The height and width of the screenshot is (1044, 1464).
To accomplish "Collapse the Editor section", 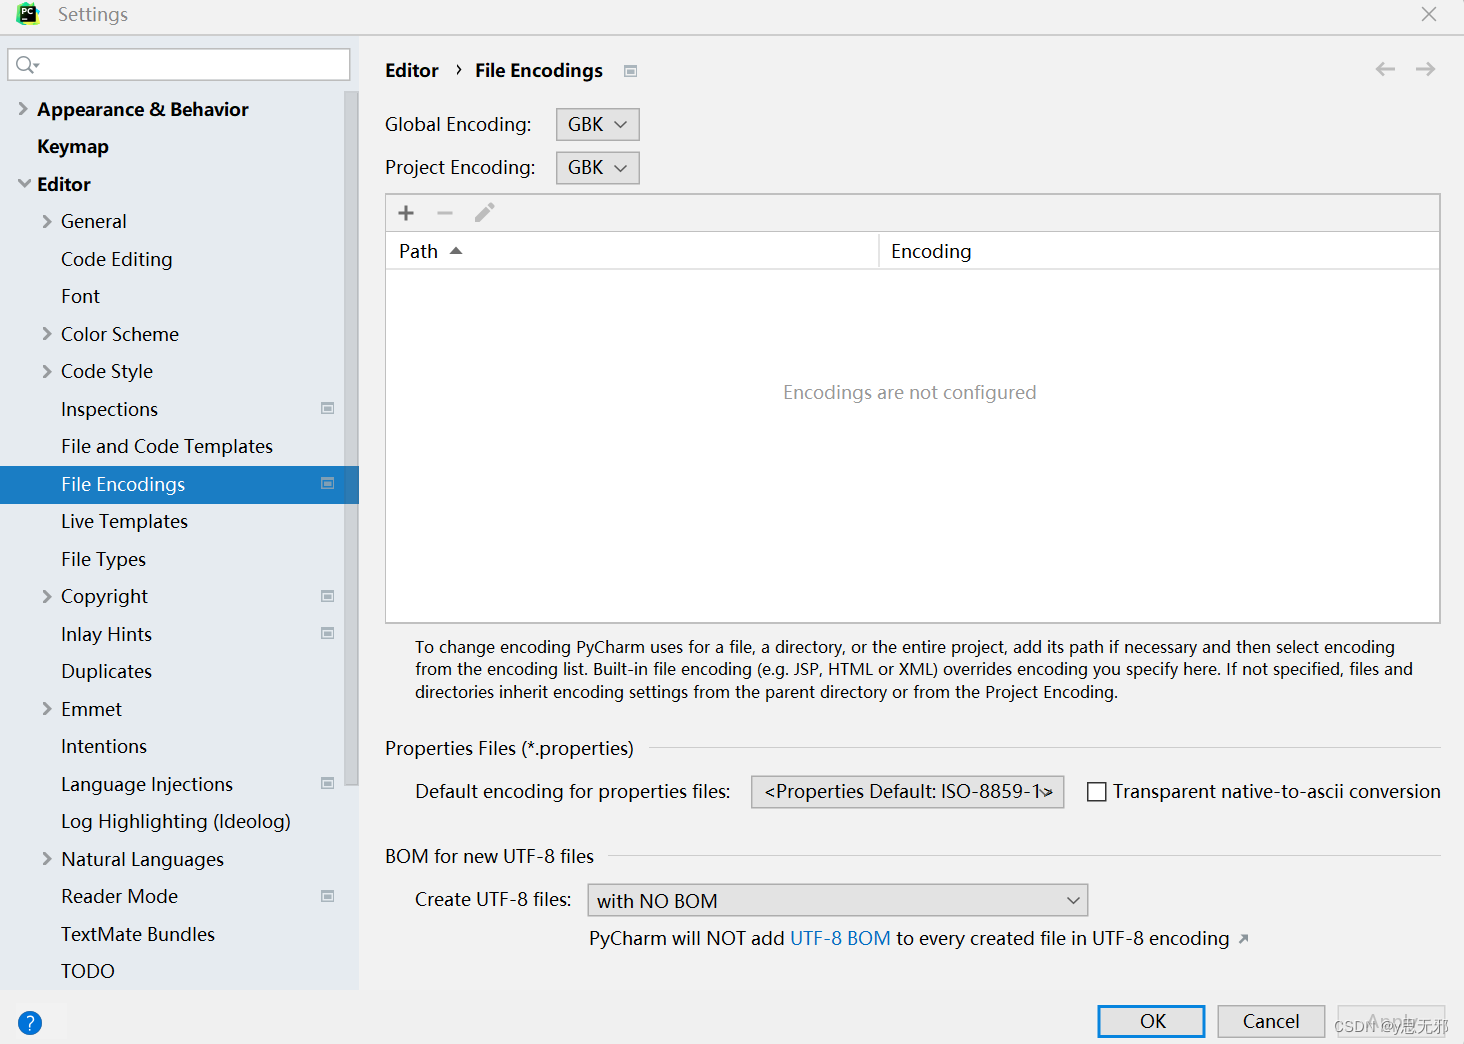I will (x=24, y=184).
